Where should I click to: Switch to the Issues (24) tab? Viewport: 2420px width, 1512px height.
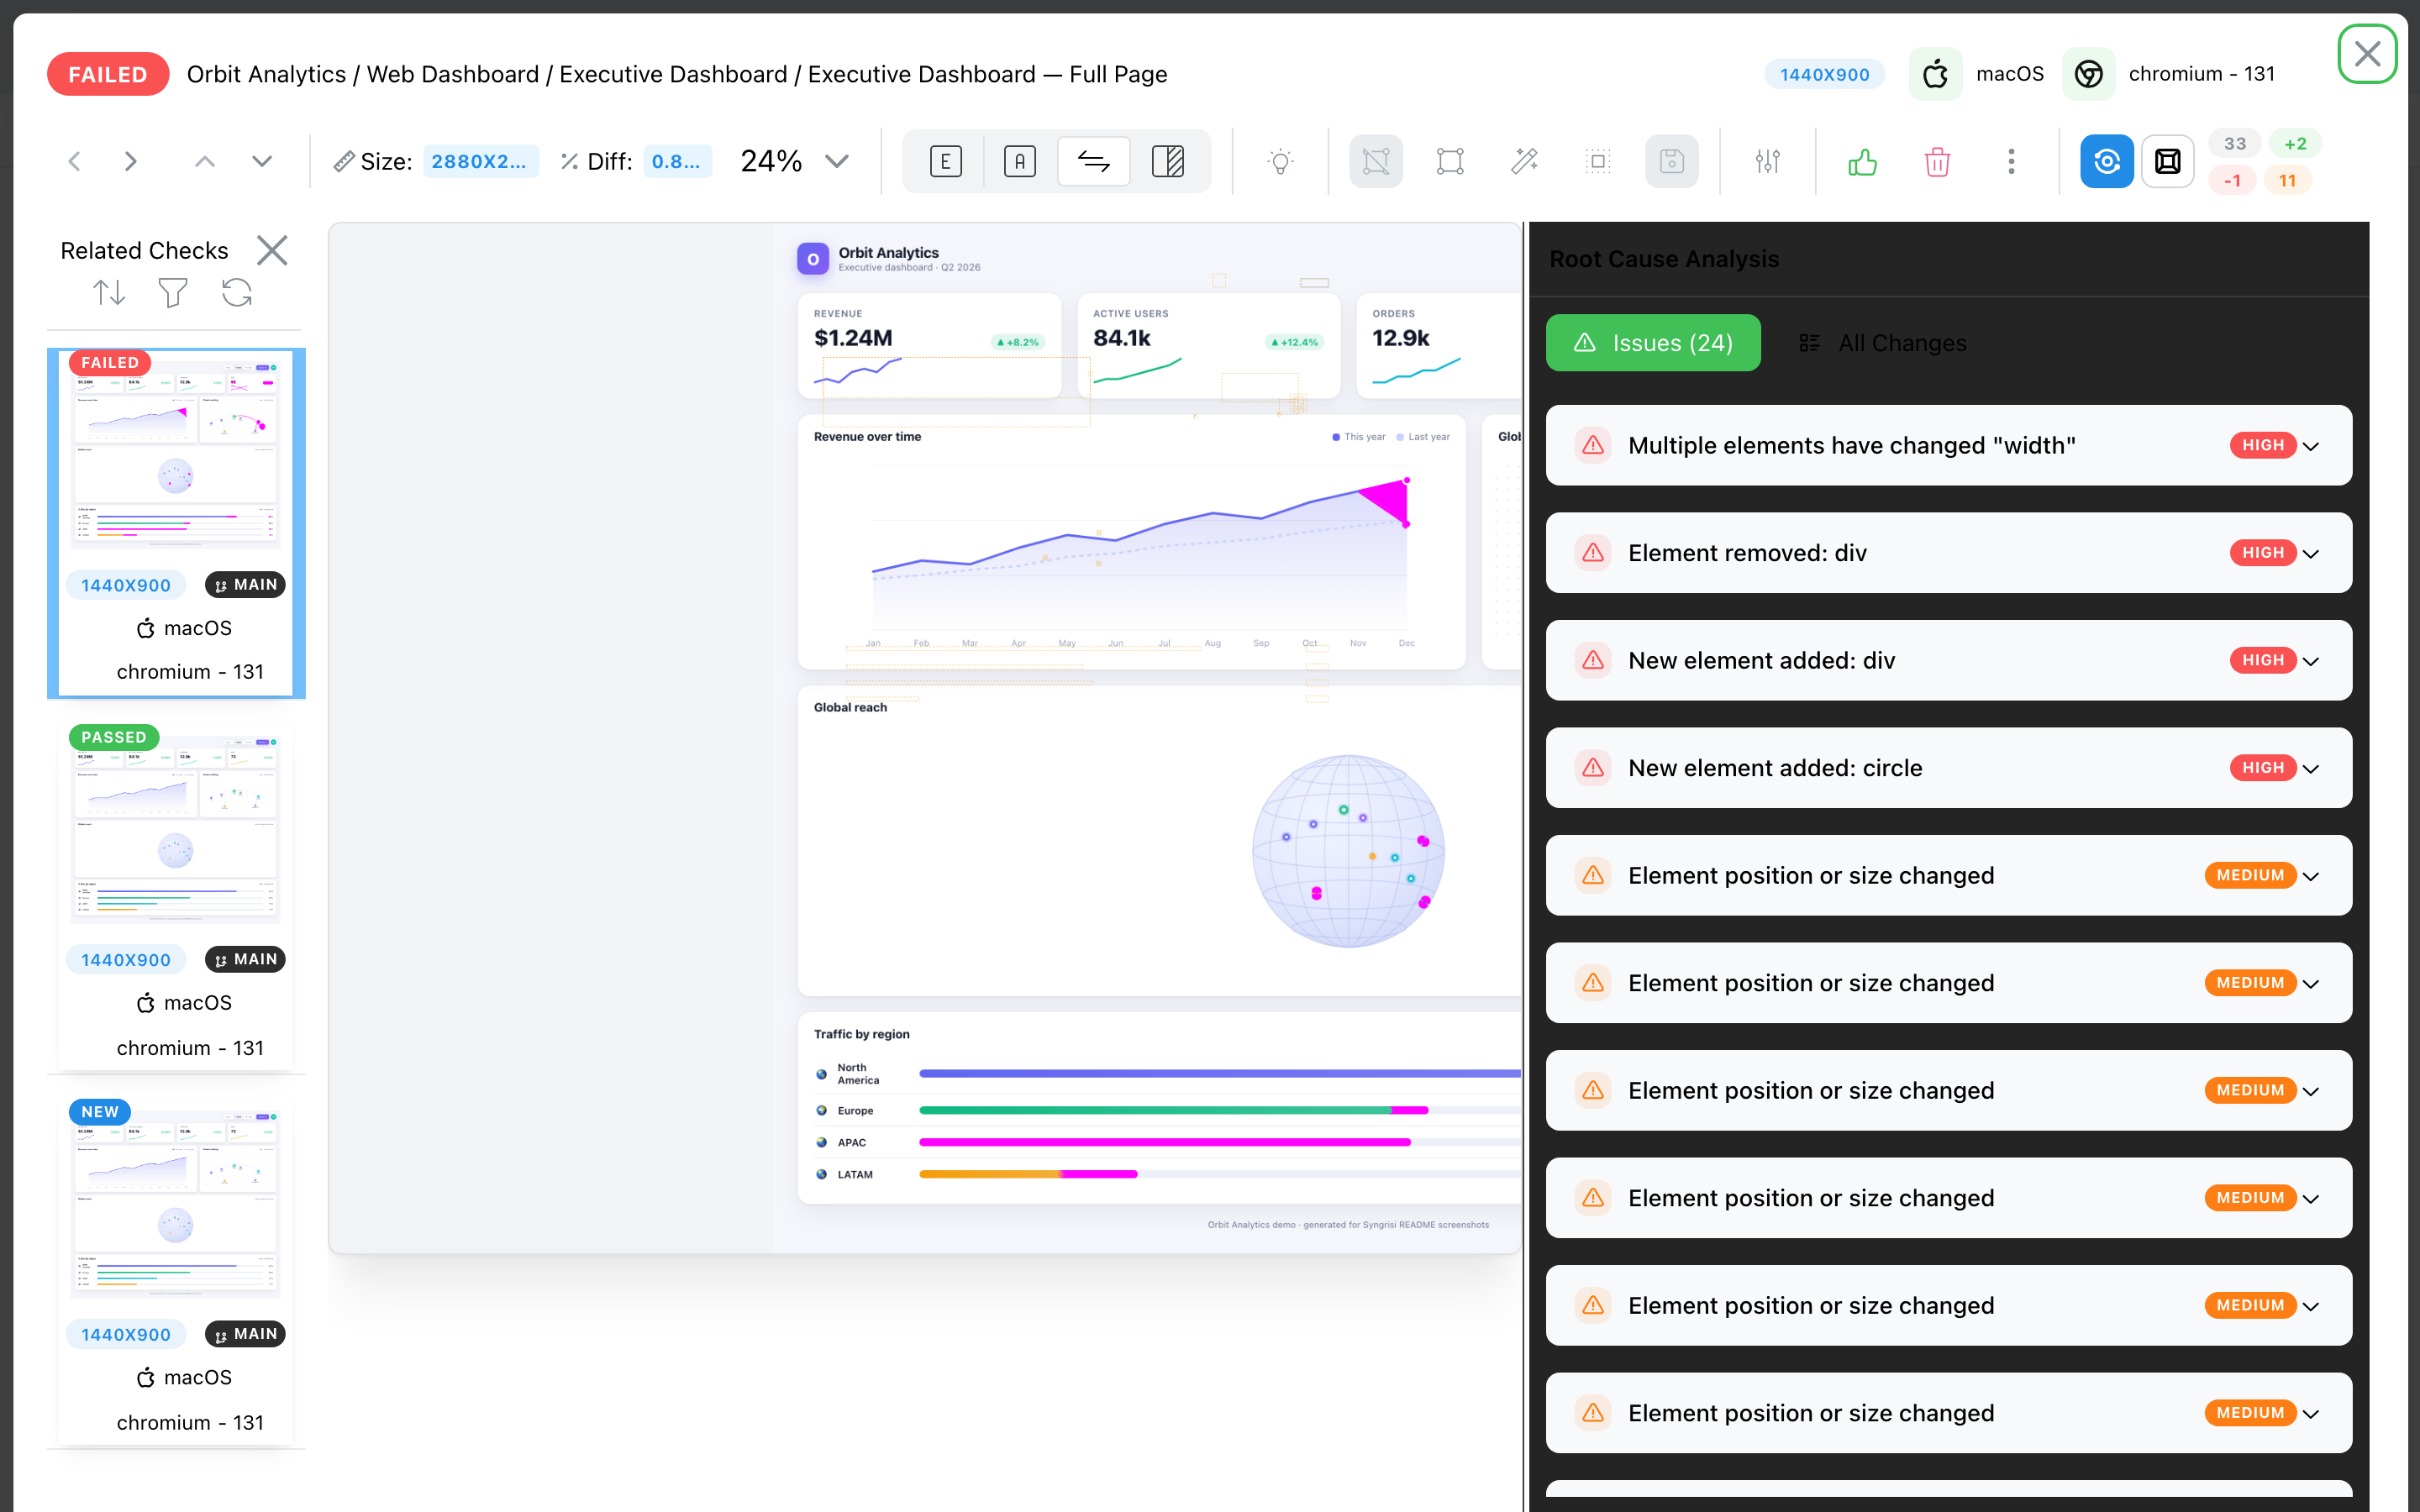pos(1653,343)
